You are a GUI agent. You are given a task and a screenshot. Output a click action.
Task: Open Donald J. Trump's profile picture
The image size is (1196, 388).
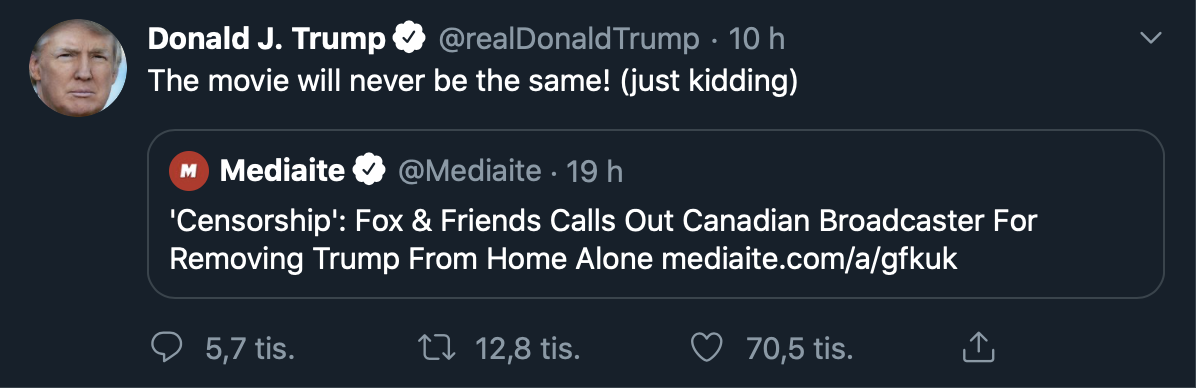click(77, 67)
